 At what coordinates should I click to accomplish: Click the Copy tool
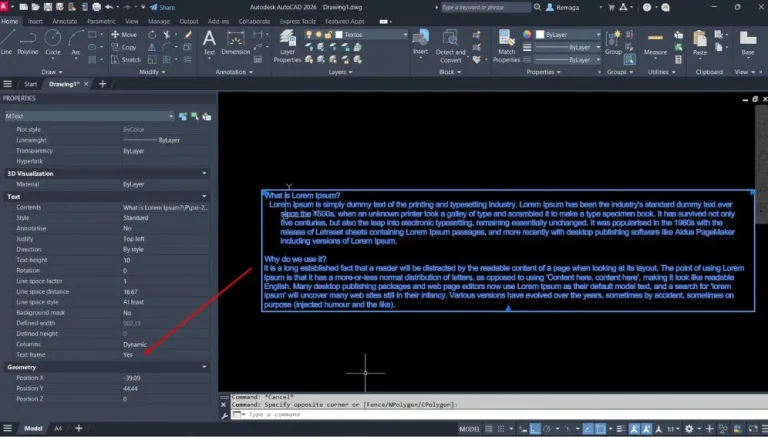(x=124, y=47)
